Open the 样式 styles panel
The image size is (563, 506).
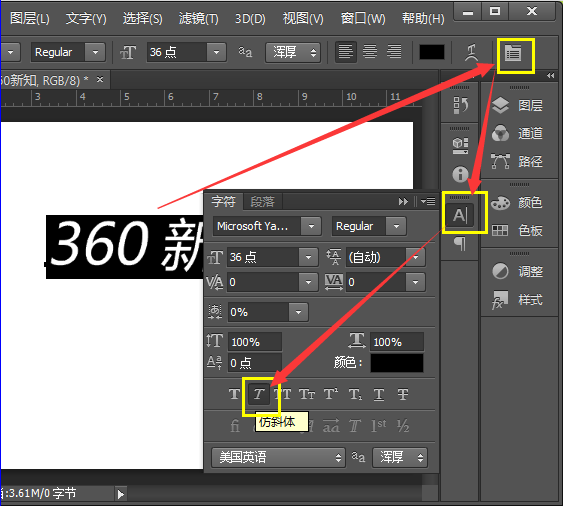point(517,300)
